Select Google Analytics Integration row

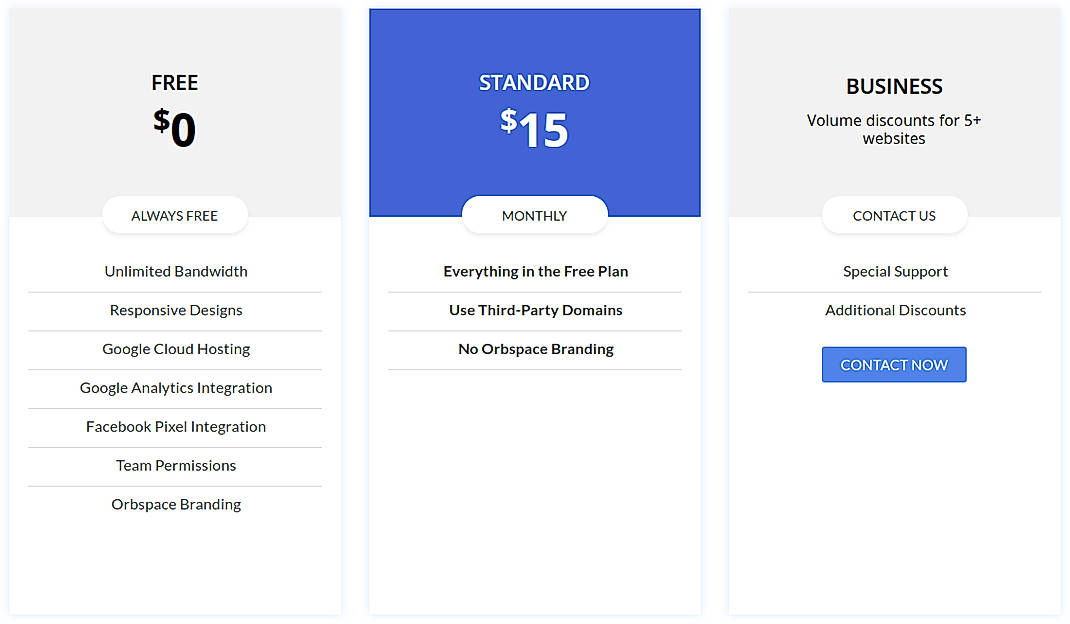[176, 388]
